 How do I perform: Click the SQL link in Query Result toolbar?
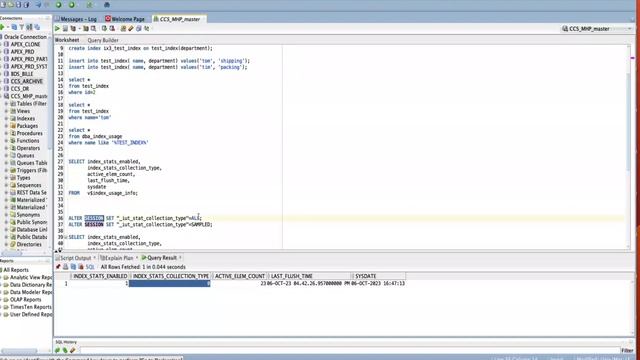[x=90, y=267]
